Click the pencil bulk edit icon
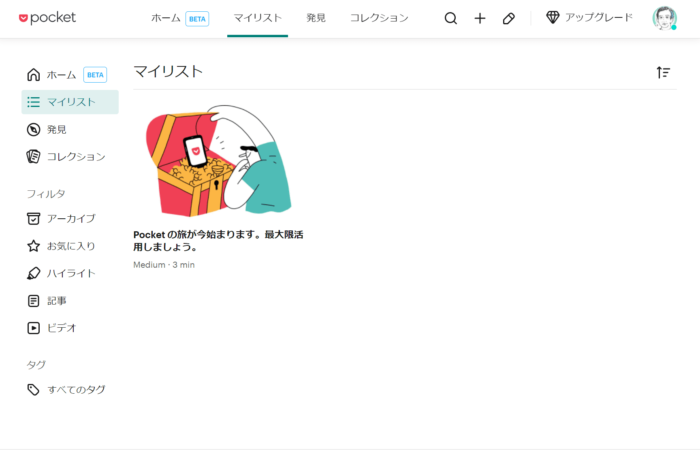Viewport: 700px width, 452px height. point(508,18)
